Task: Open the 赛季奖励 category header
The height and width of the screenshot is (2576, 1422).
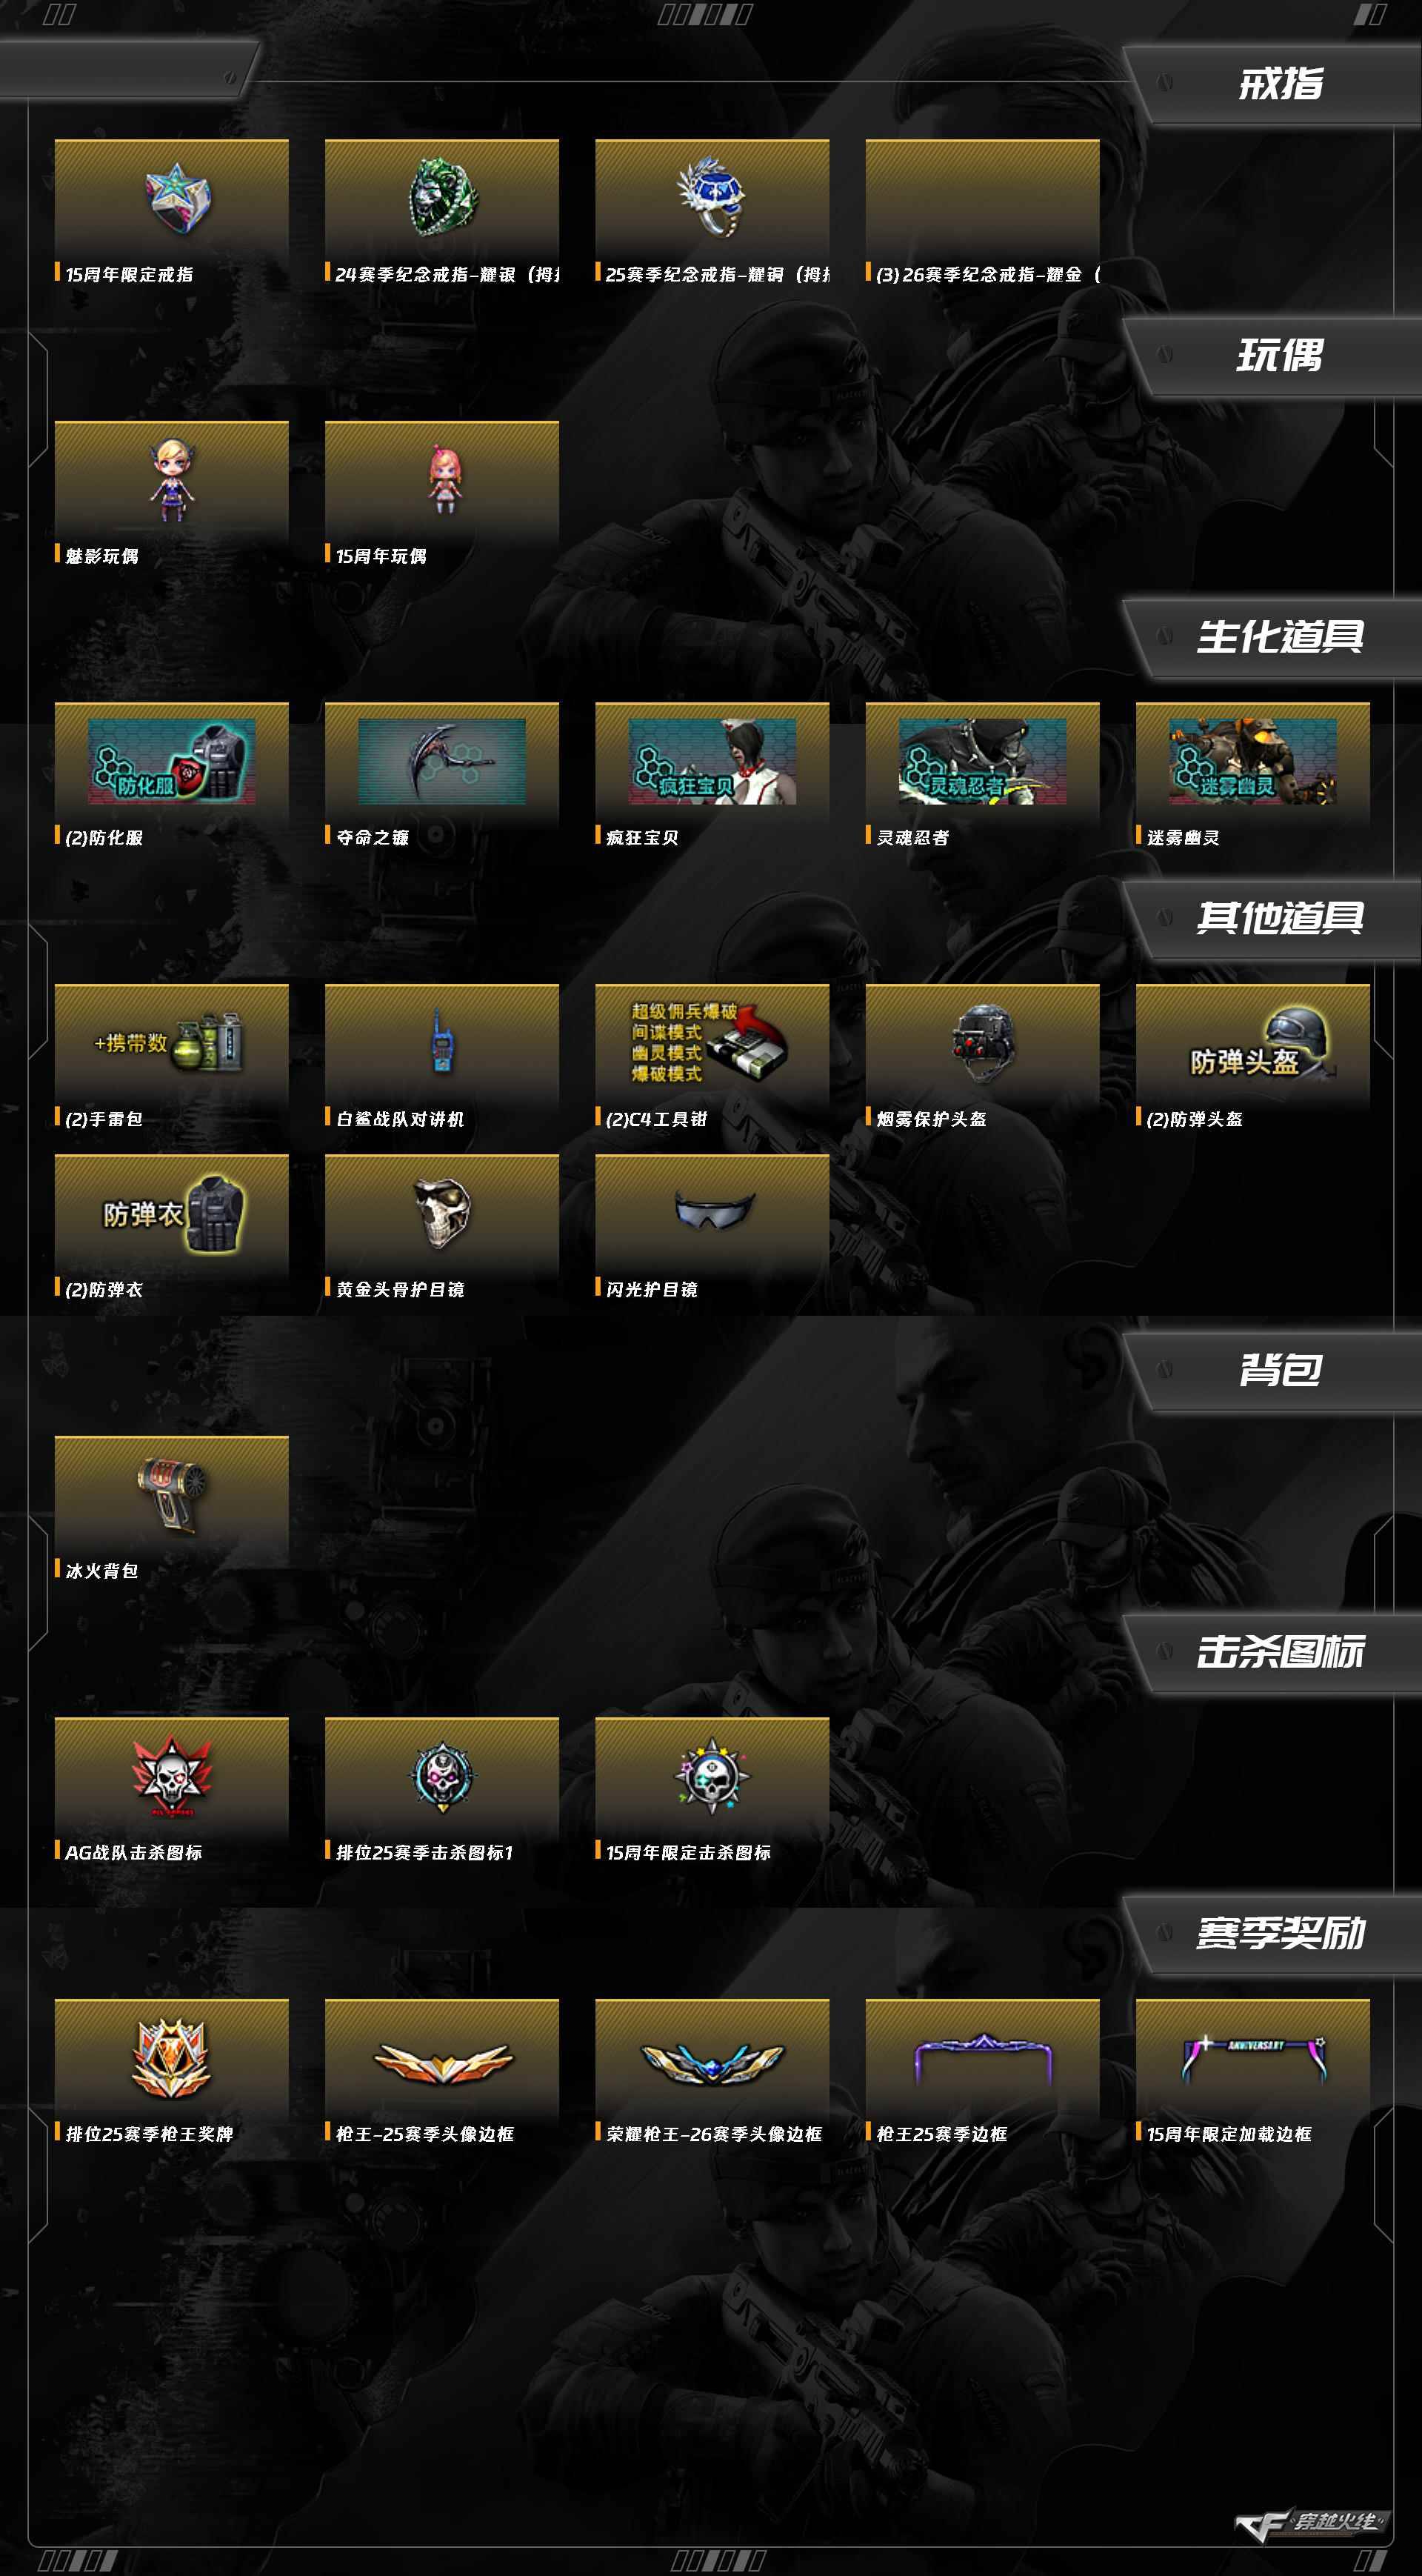Action: [x=1280, y=1933]
